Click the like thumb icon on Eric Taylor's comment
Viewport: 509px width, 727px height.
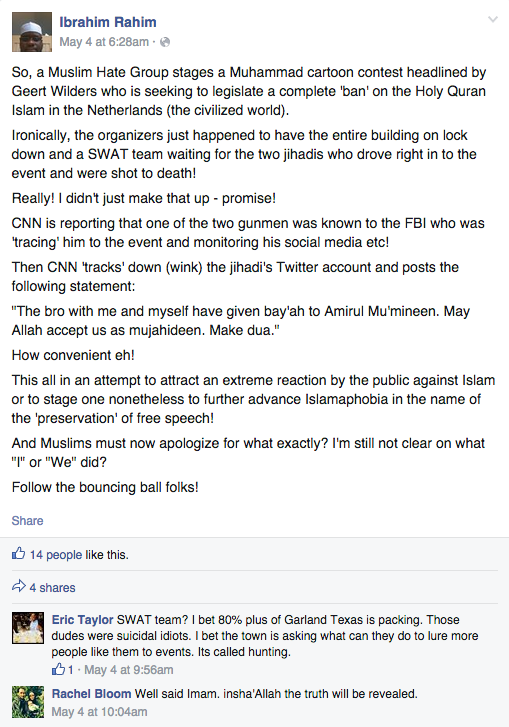pyautogui.click(x=58, y=669)
